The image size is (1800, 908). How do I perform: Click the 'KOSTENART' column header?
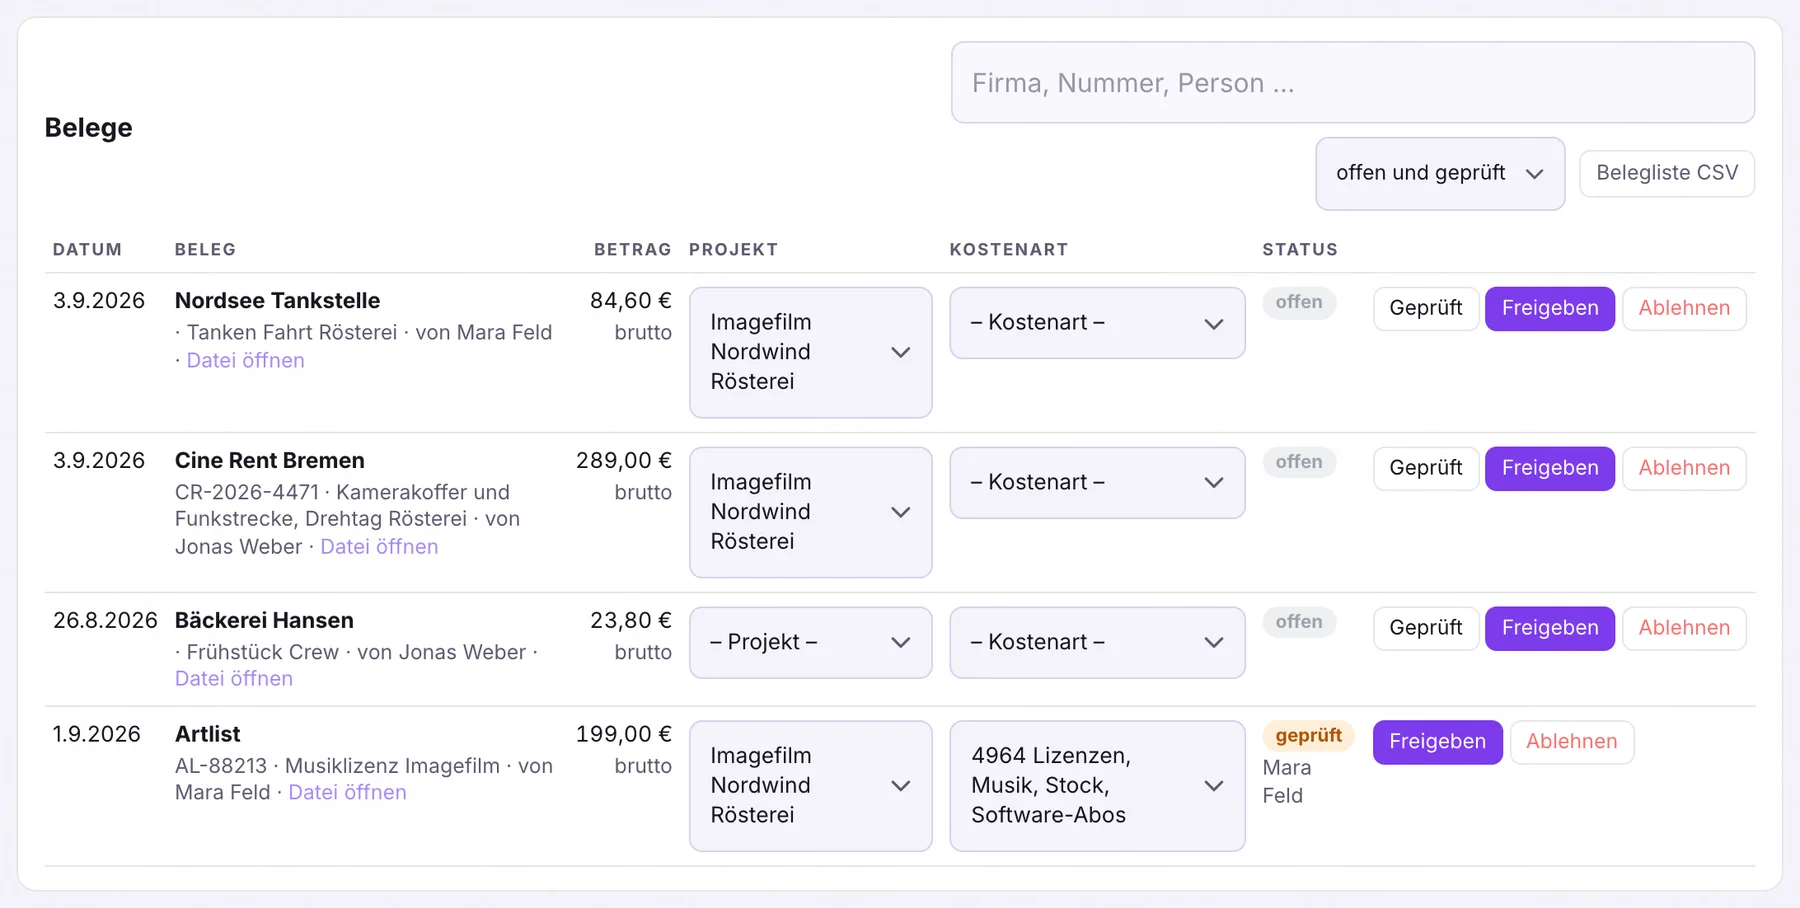coord(1009,250)
